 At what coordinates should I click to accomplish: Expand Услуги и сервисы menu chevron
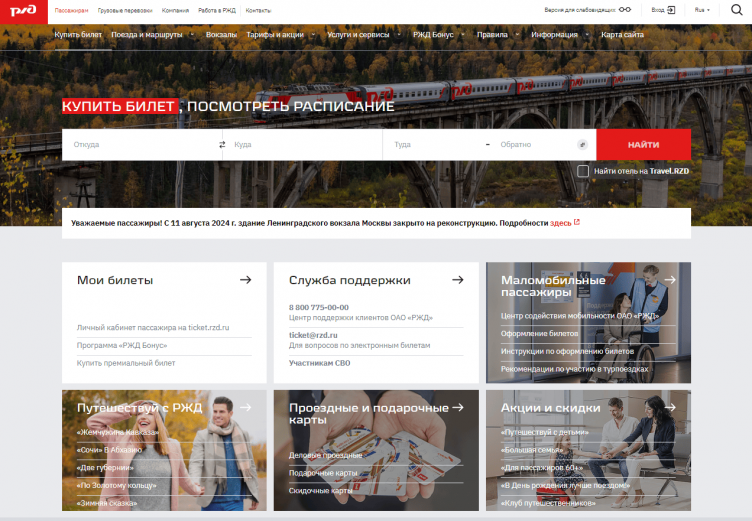[x=399, y=35]
